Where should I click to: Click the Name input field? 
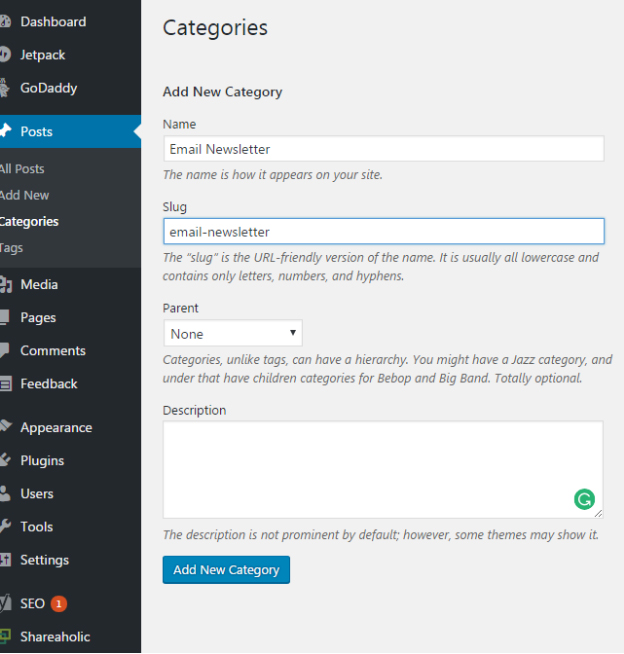click(x=383, y=149)
